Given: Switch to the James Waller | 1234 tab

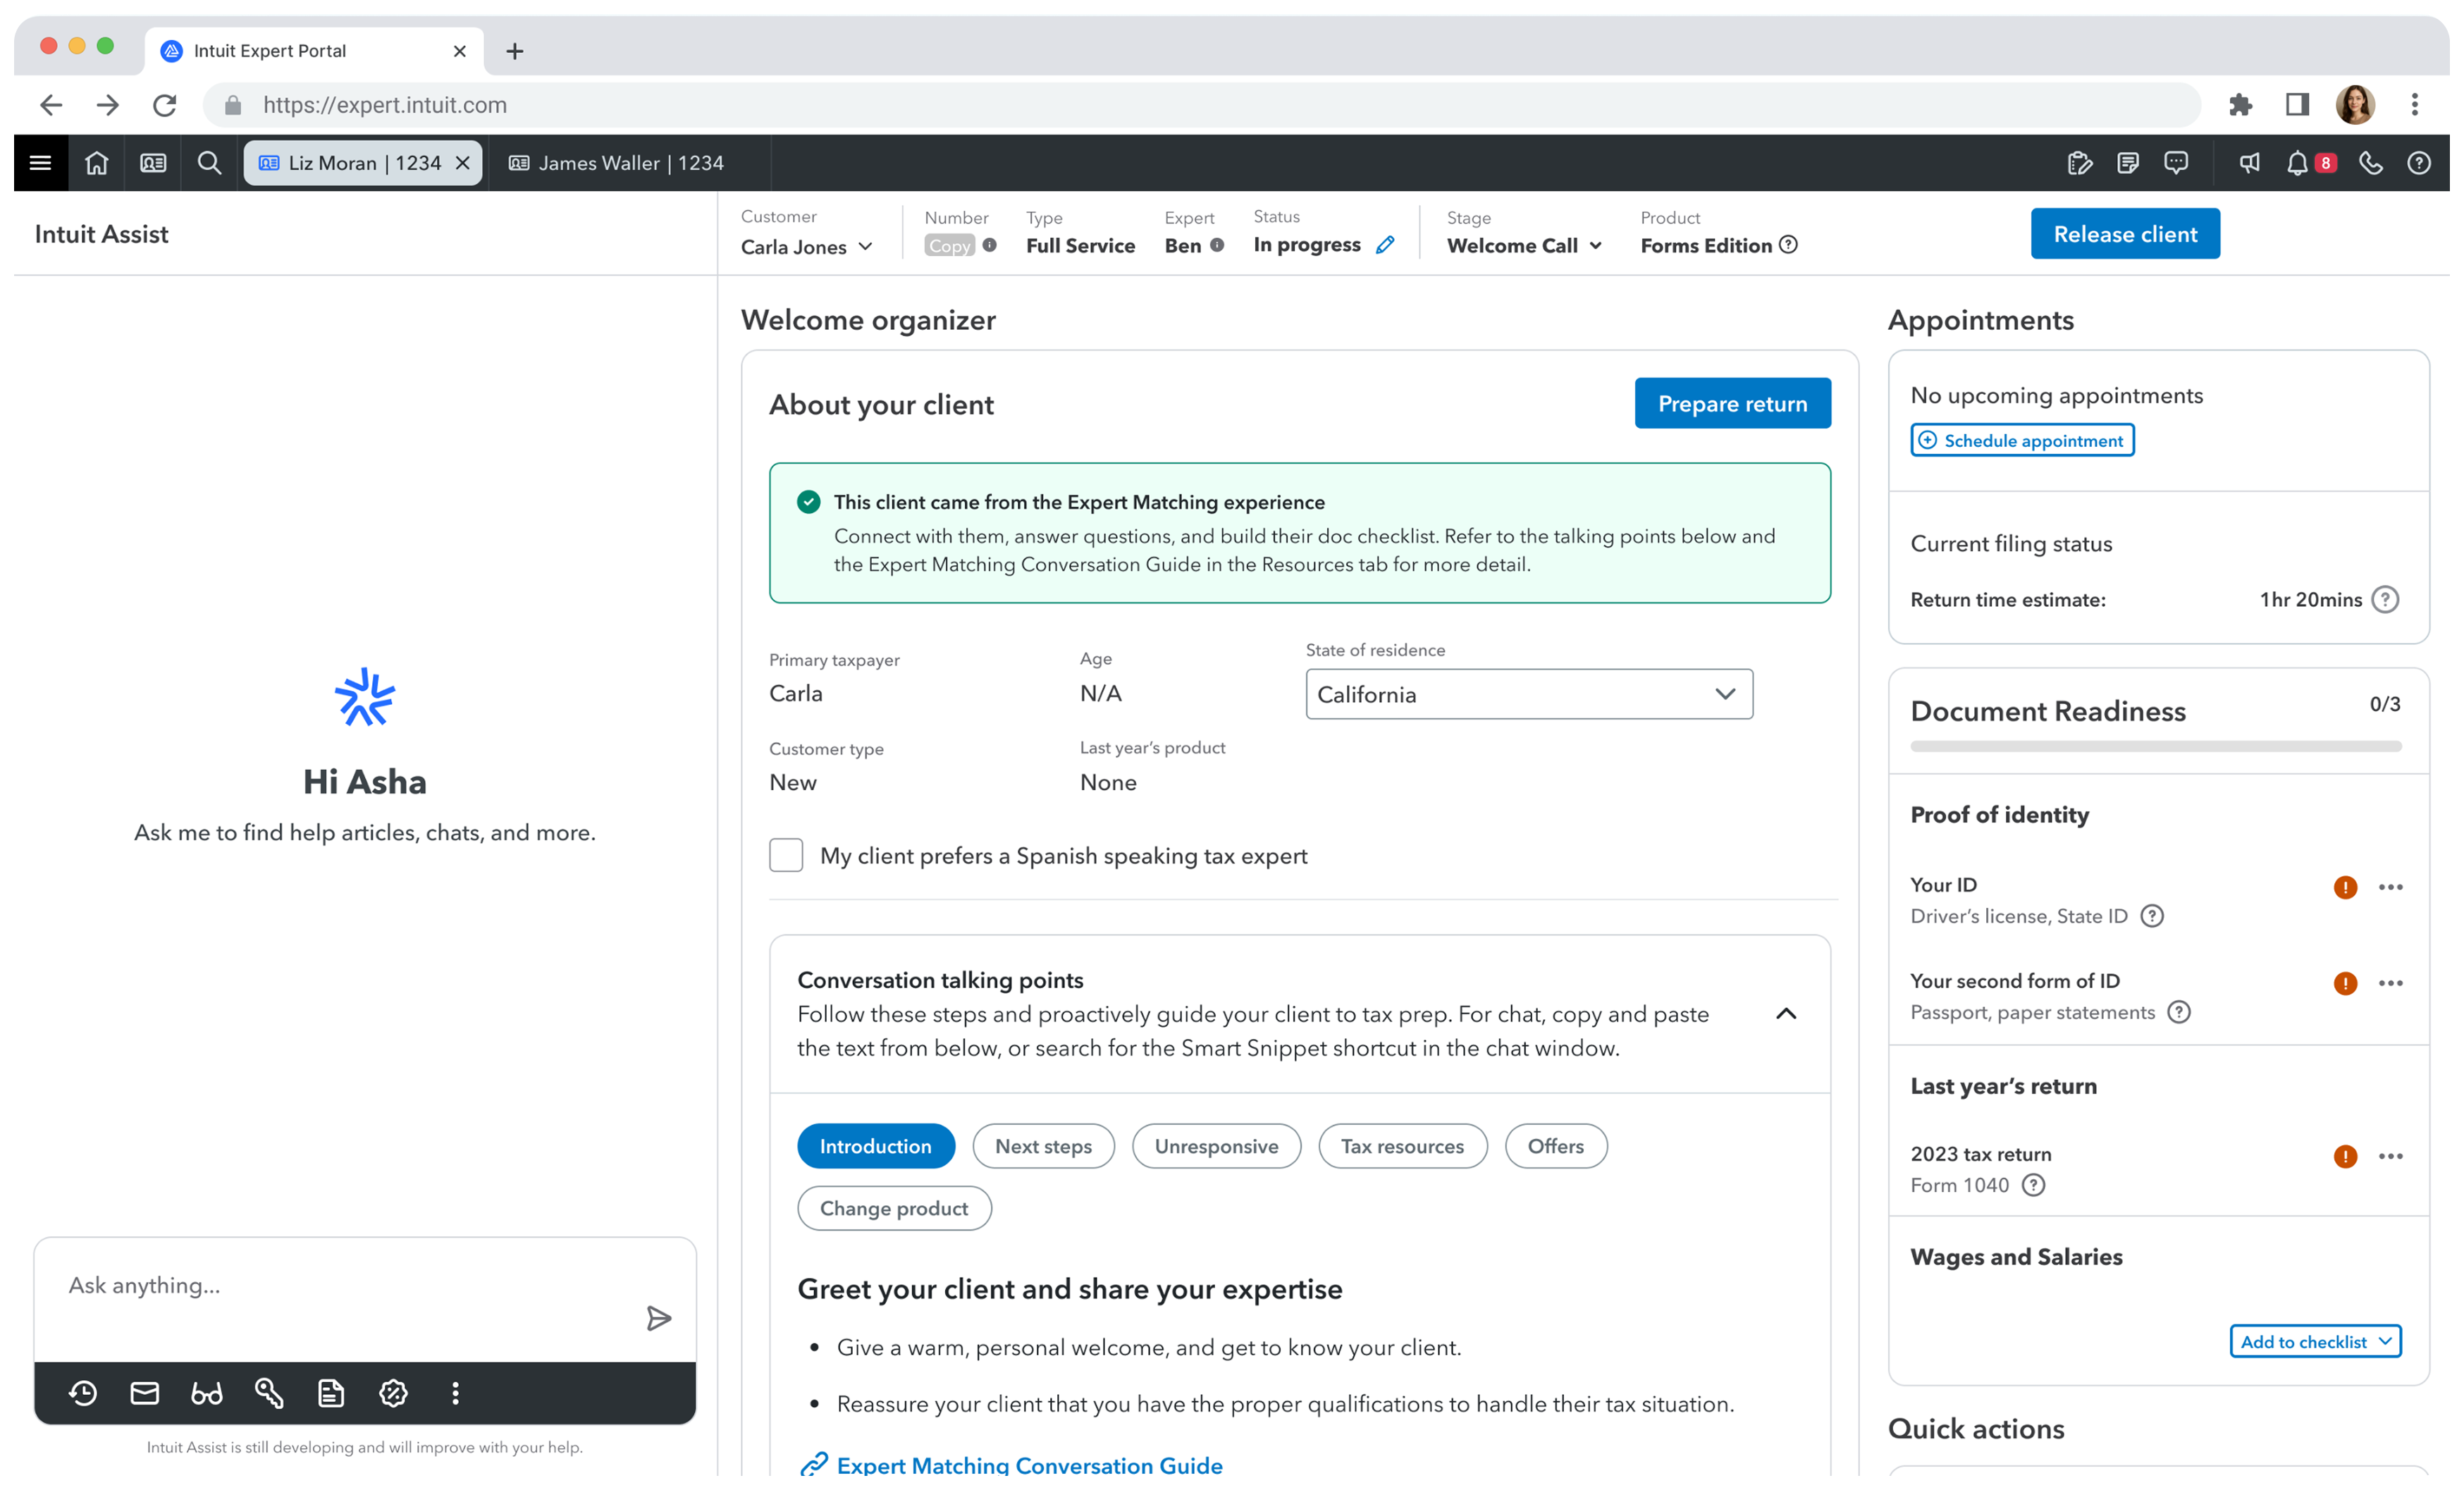Looking at the screenshot, I should 617,163.
